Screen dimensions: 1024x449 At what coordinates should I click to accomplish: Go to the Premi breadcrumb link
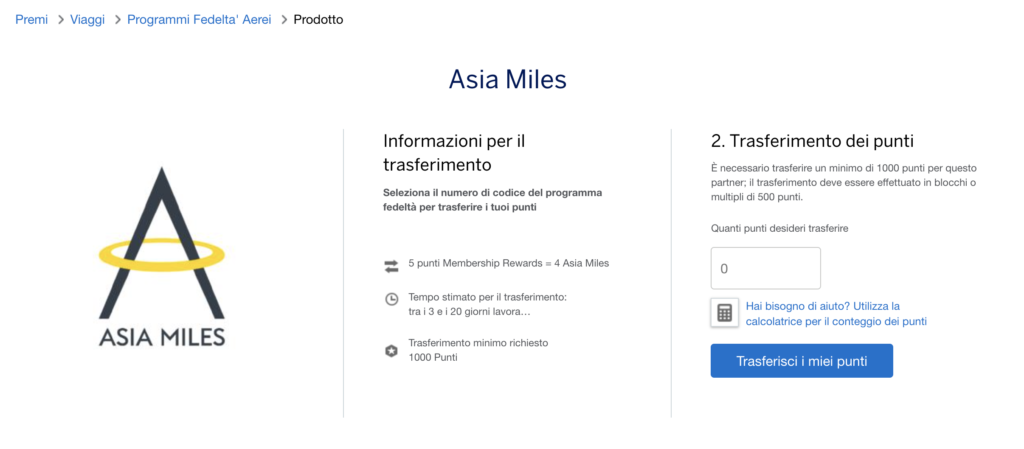click(31, 20)
